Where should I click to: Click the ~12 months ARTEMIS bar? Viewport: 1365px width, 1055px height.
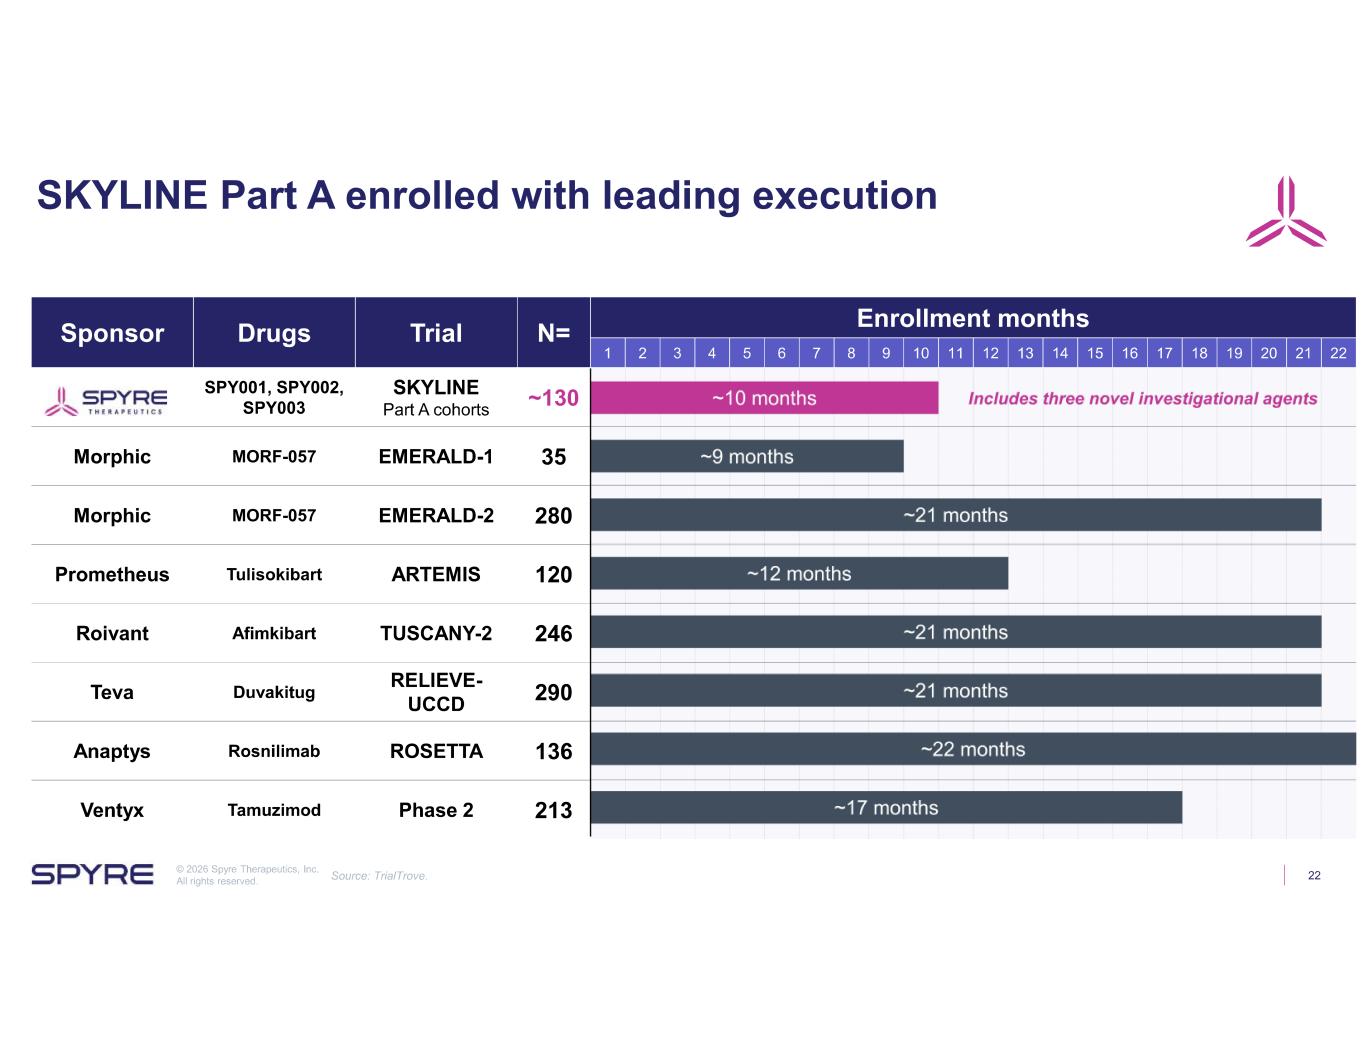pyautogui.click(x=799, y=573)
